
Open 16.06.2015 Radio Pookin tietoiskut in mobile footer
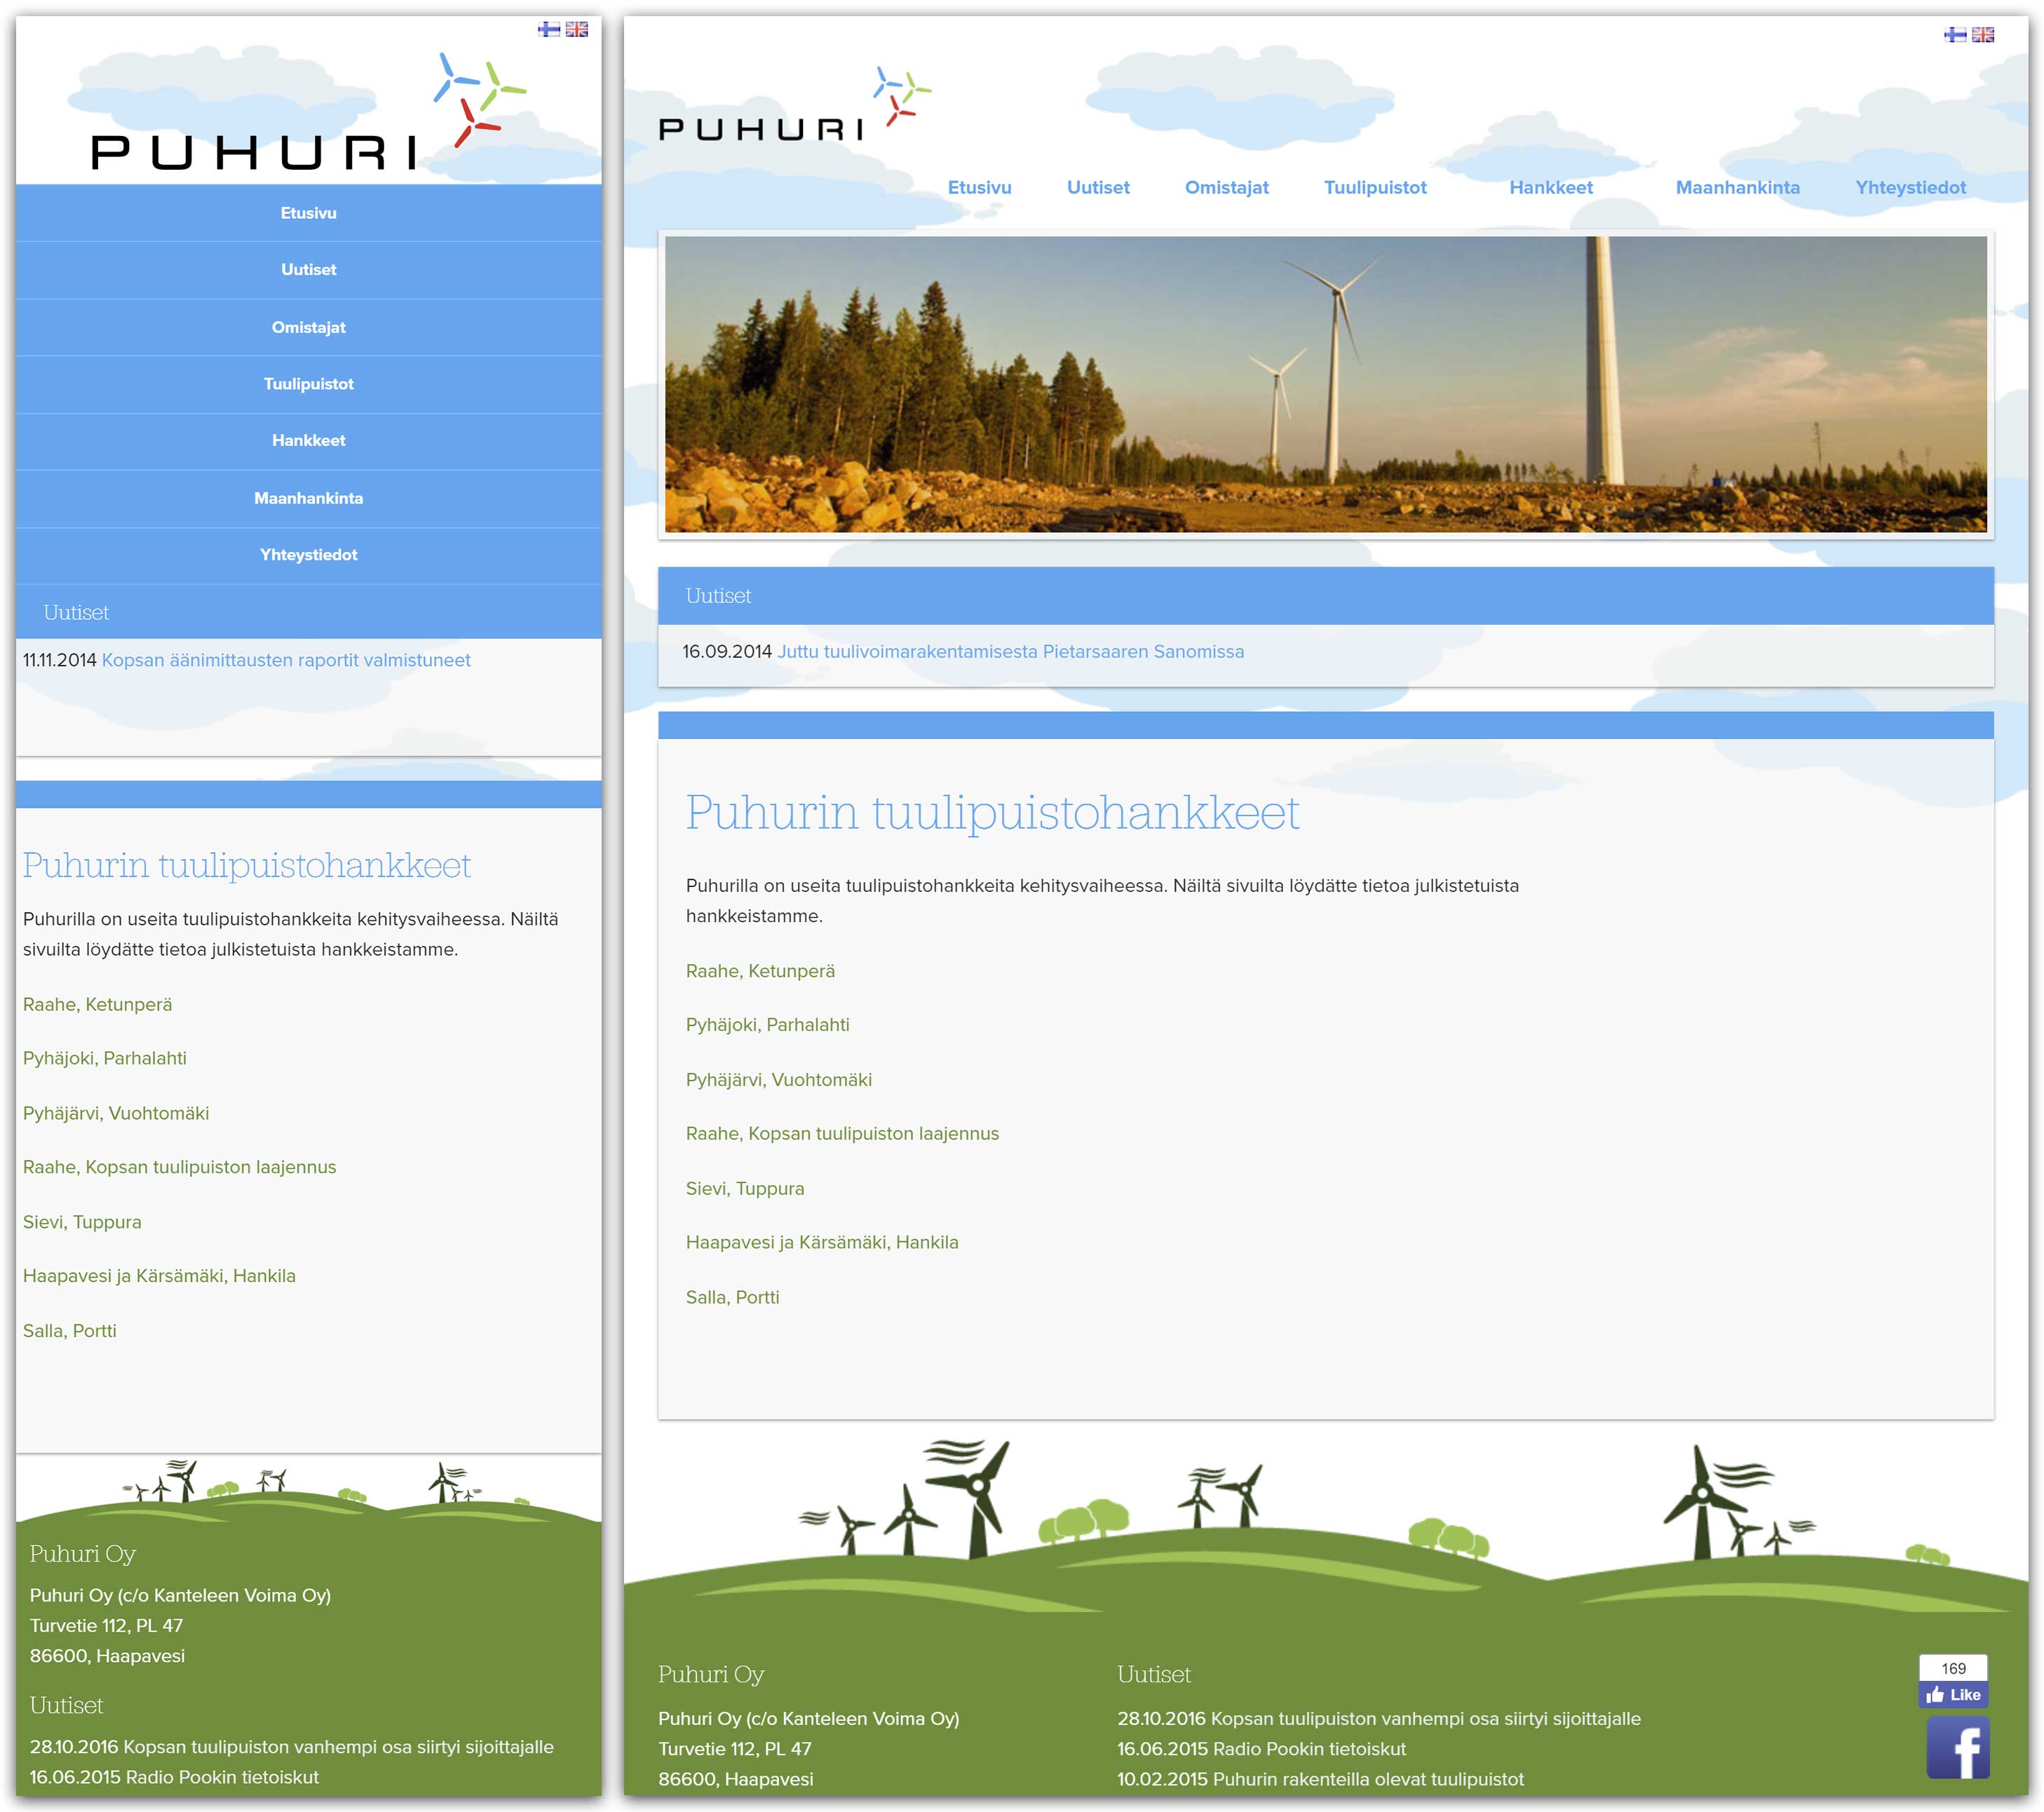click(174, 1777)
